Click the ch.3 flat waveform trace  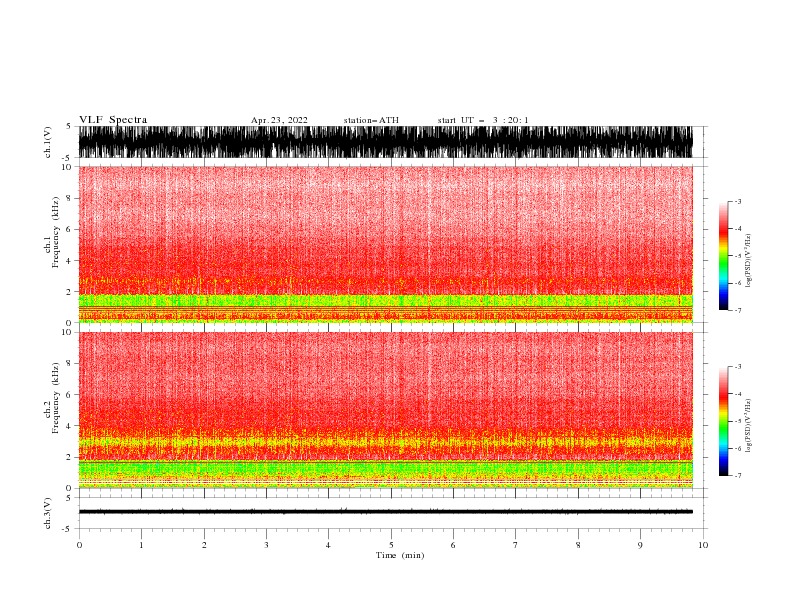[x=385, y=512]
